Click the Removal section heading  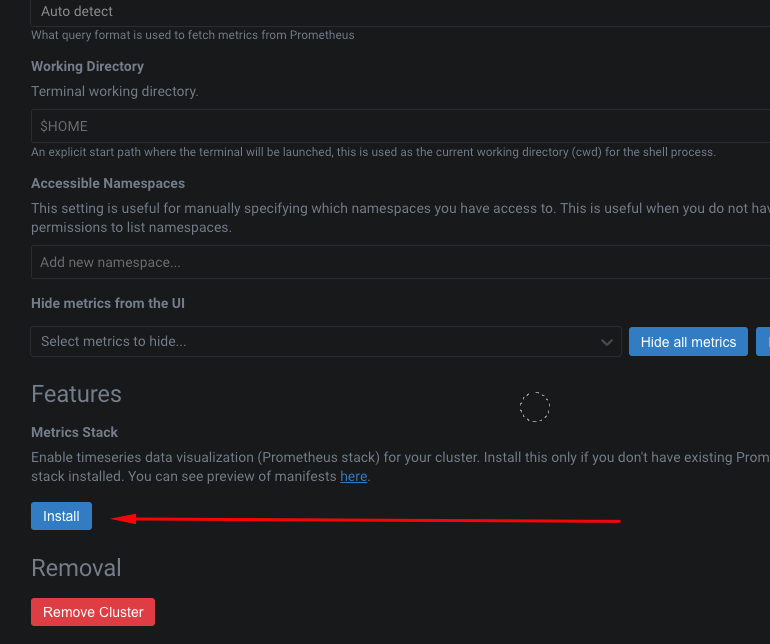tap(76, 567)
